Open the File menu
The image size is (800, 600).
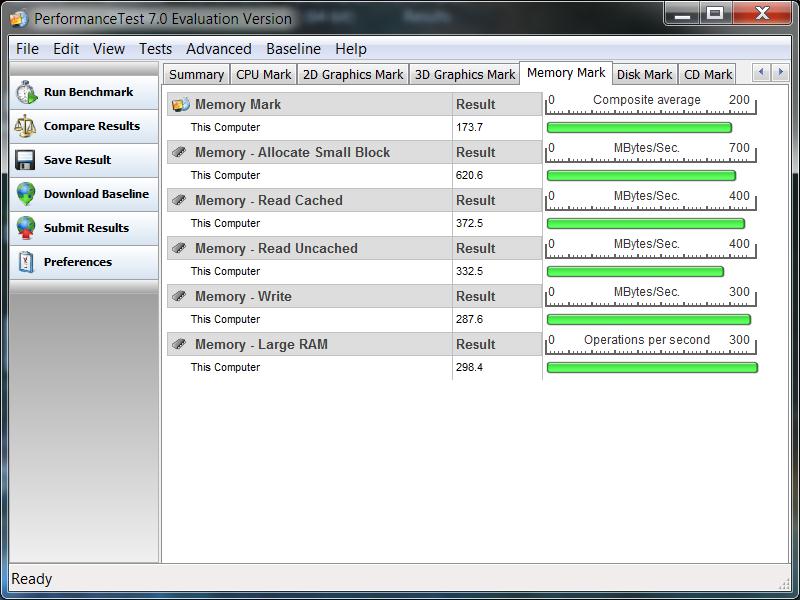point(27,49)
